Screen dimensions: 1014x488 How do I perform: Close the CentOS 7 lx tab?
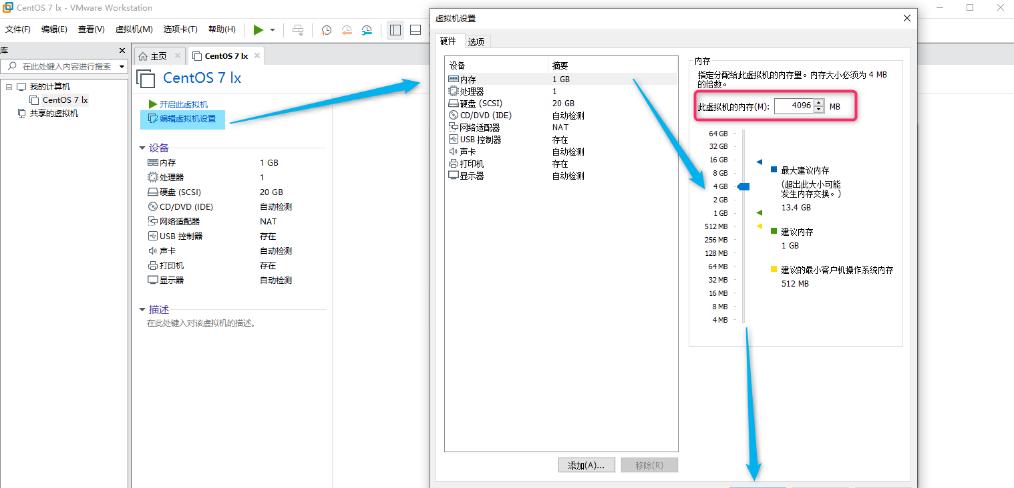257,56
